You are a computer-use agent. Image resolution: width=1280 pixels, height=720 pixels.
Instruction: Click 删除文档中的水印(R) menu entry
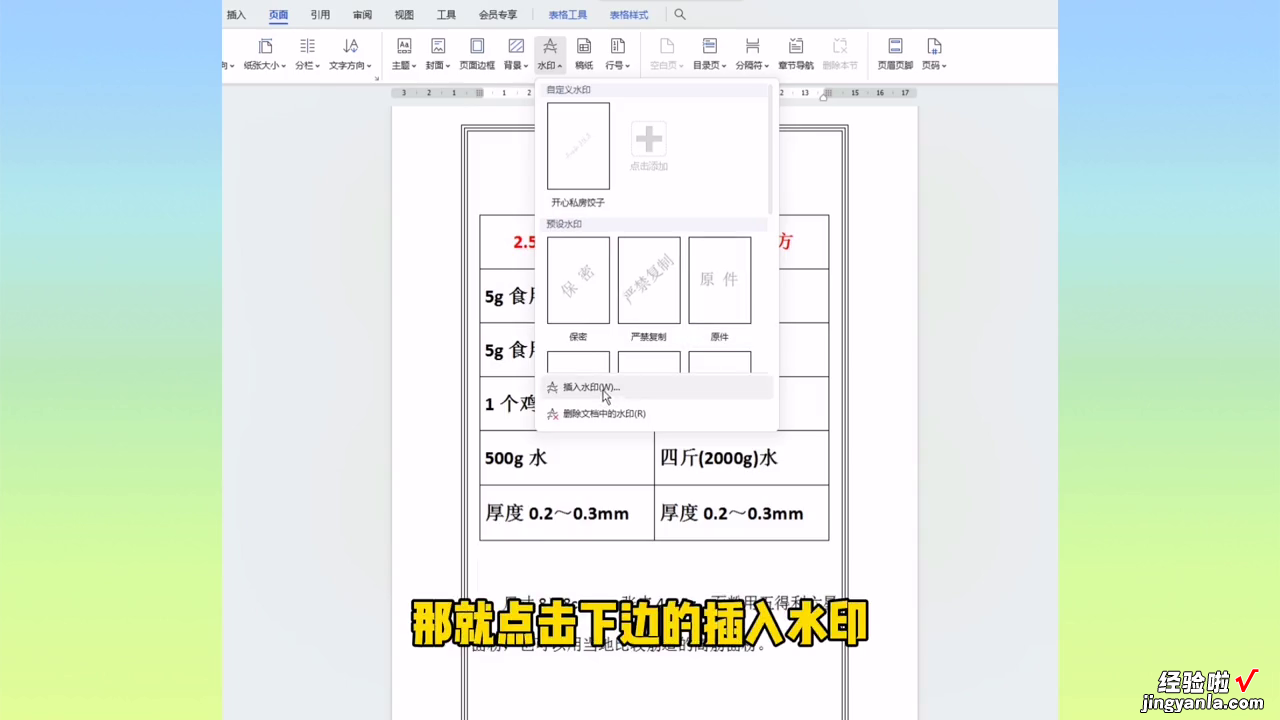coord(657,413)
